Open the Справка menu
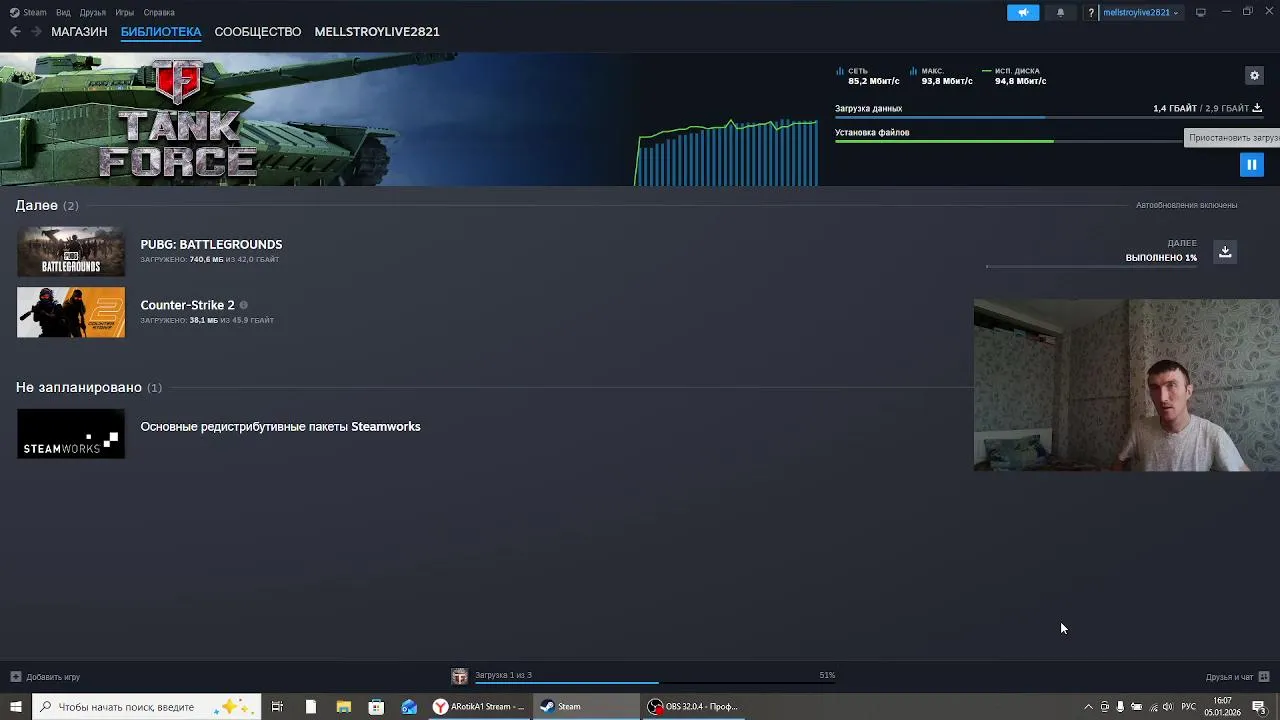The height and width of the screenshot is (720, 1280). coord(159,12)
